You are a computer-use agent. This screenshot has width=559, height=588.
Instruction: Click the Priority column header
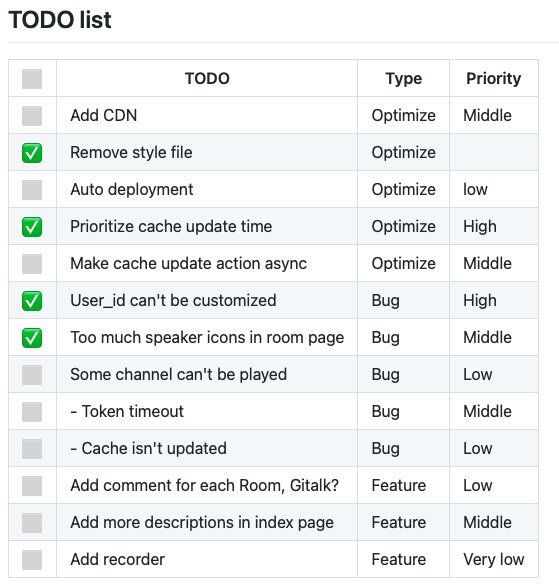(x=493, y=78)
